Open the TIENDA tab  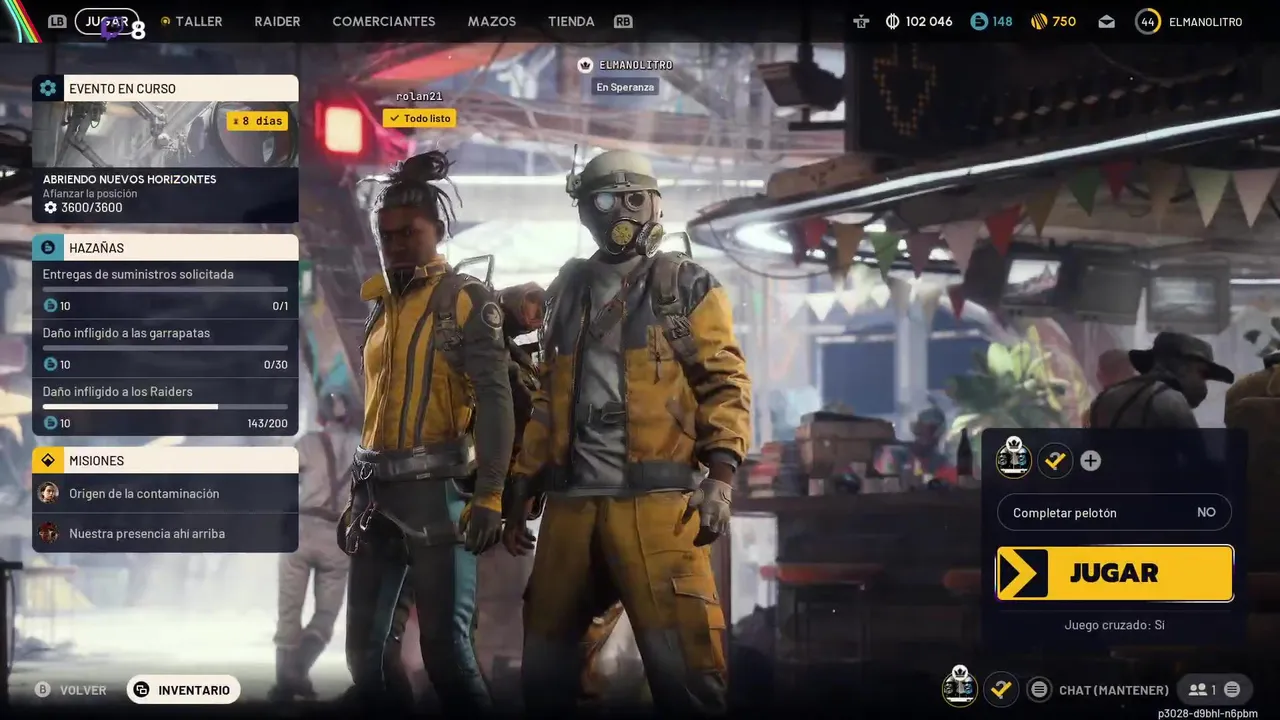pyautogui.click(x=571, y=21)
